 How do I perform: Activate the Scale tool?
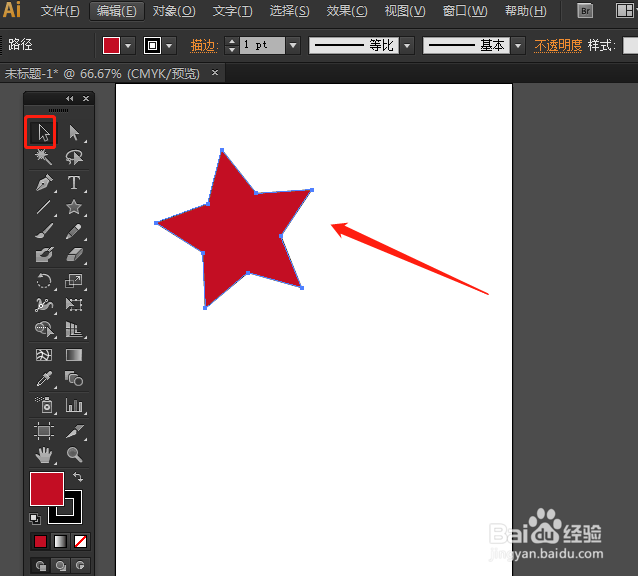74,281
